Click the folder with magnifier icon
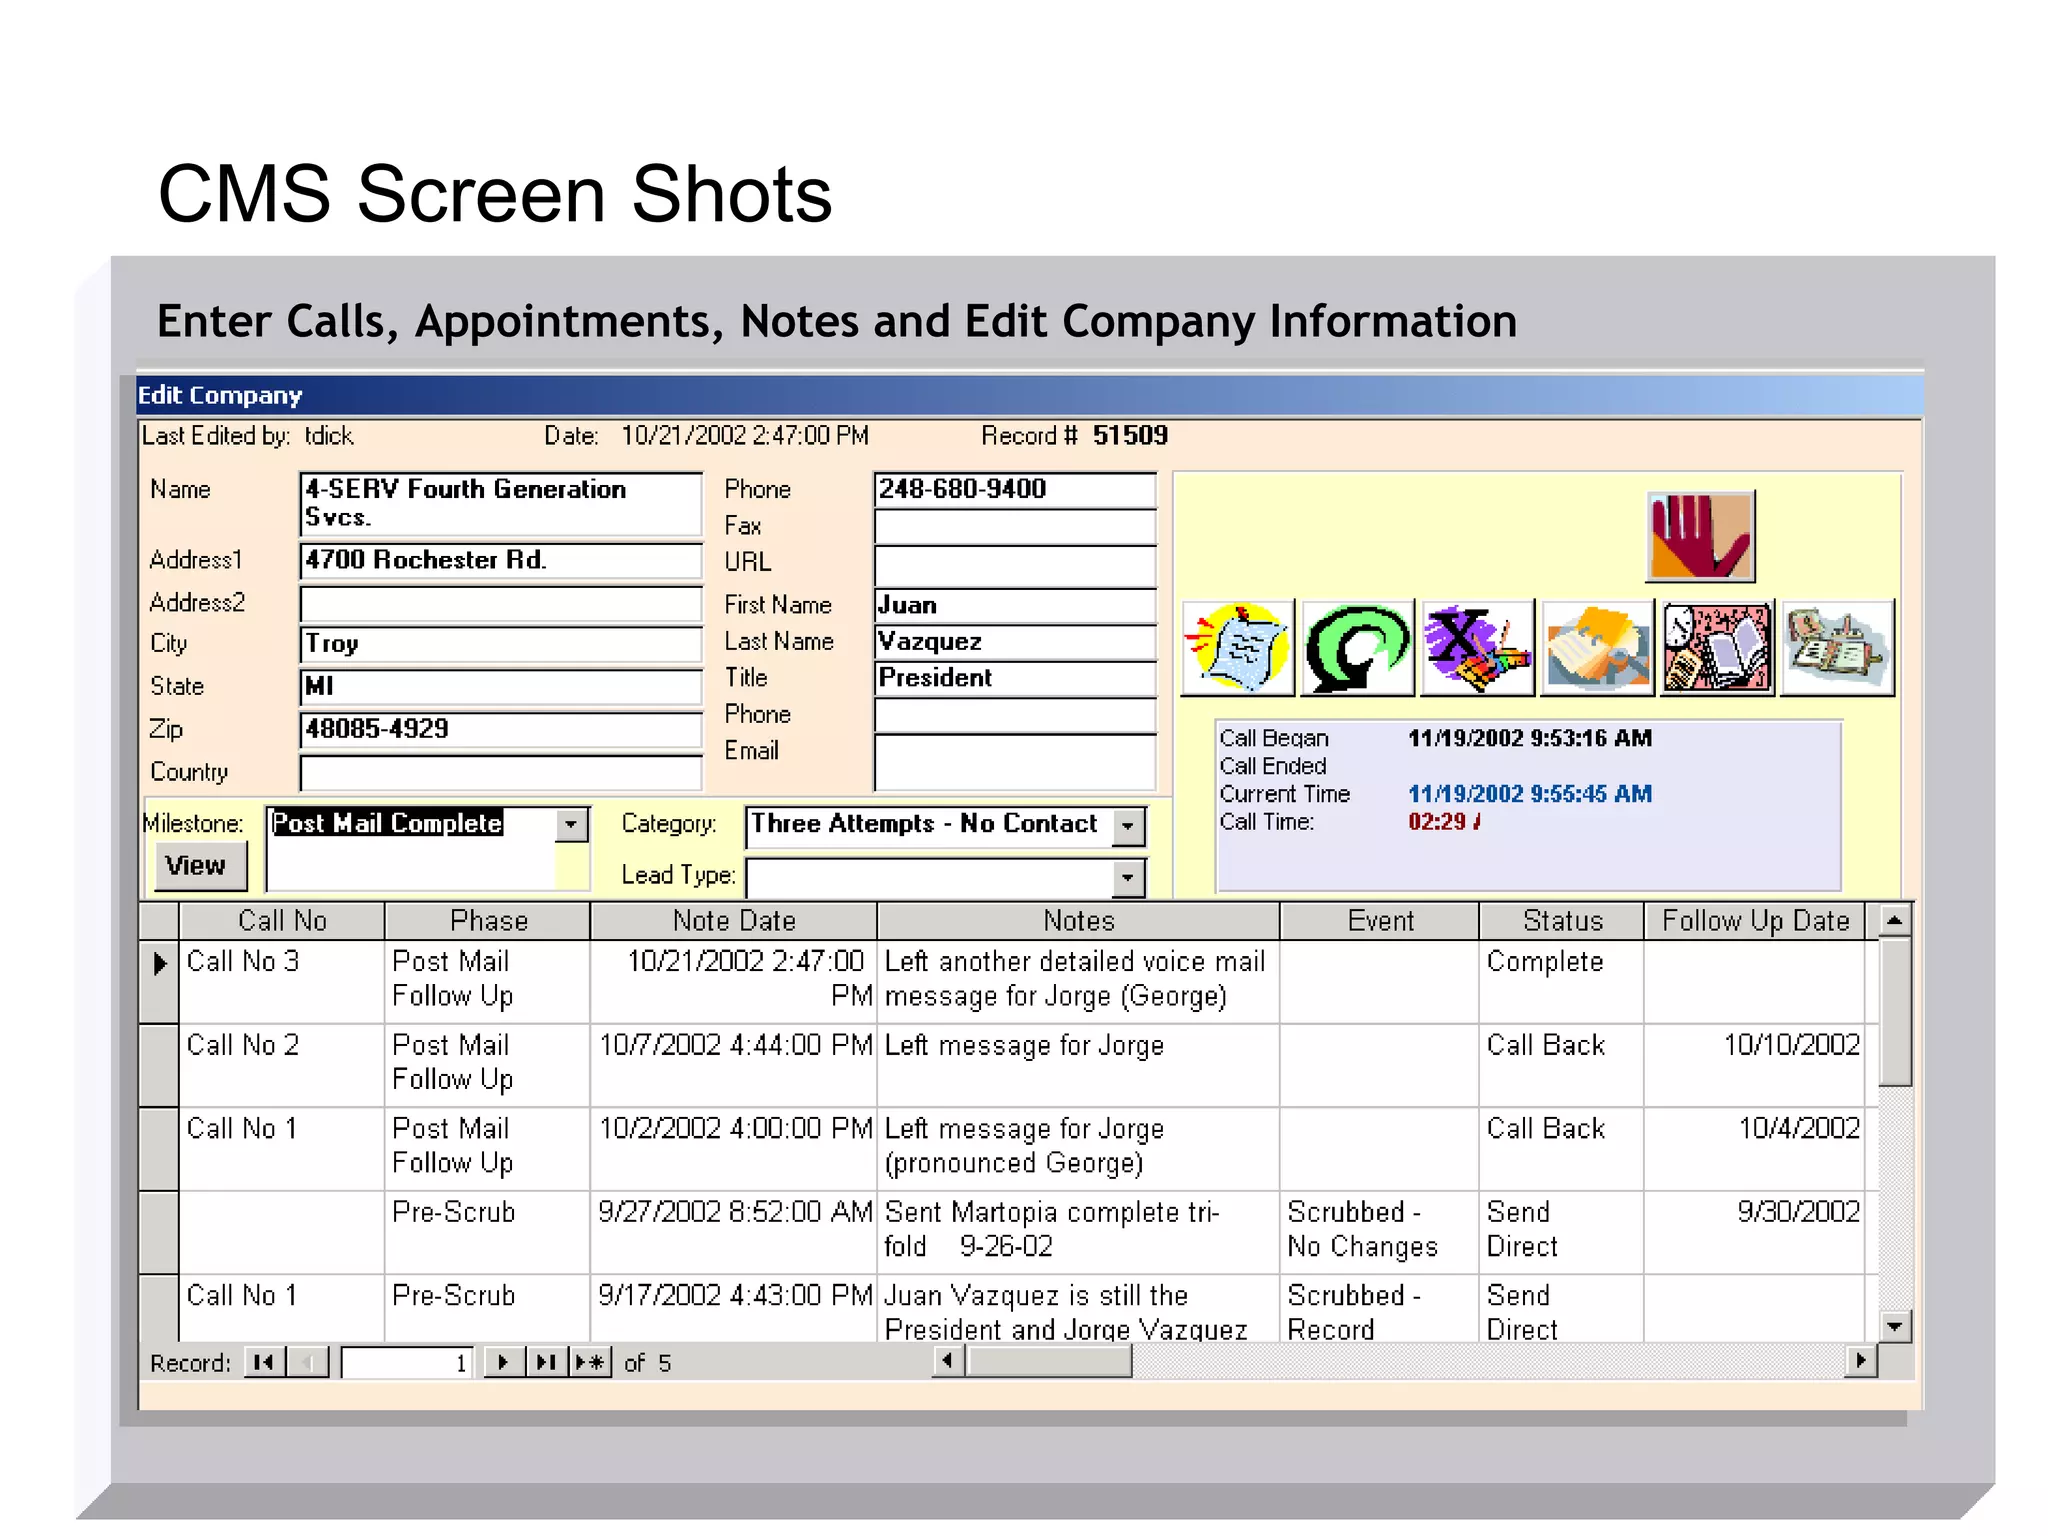This screenshot has width=2048, height=1536. click(1598, 648)
